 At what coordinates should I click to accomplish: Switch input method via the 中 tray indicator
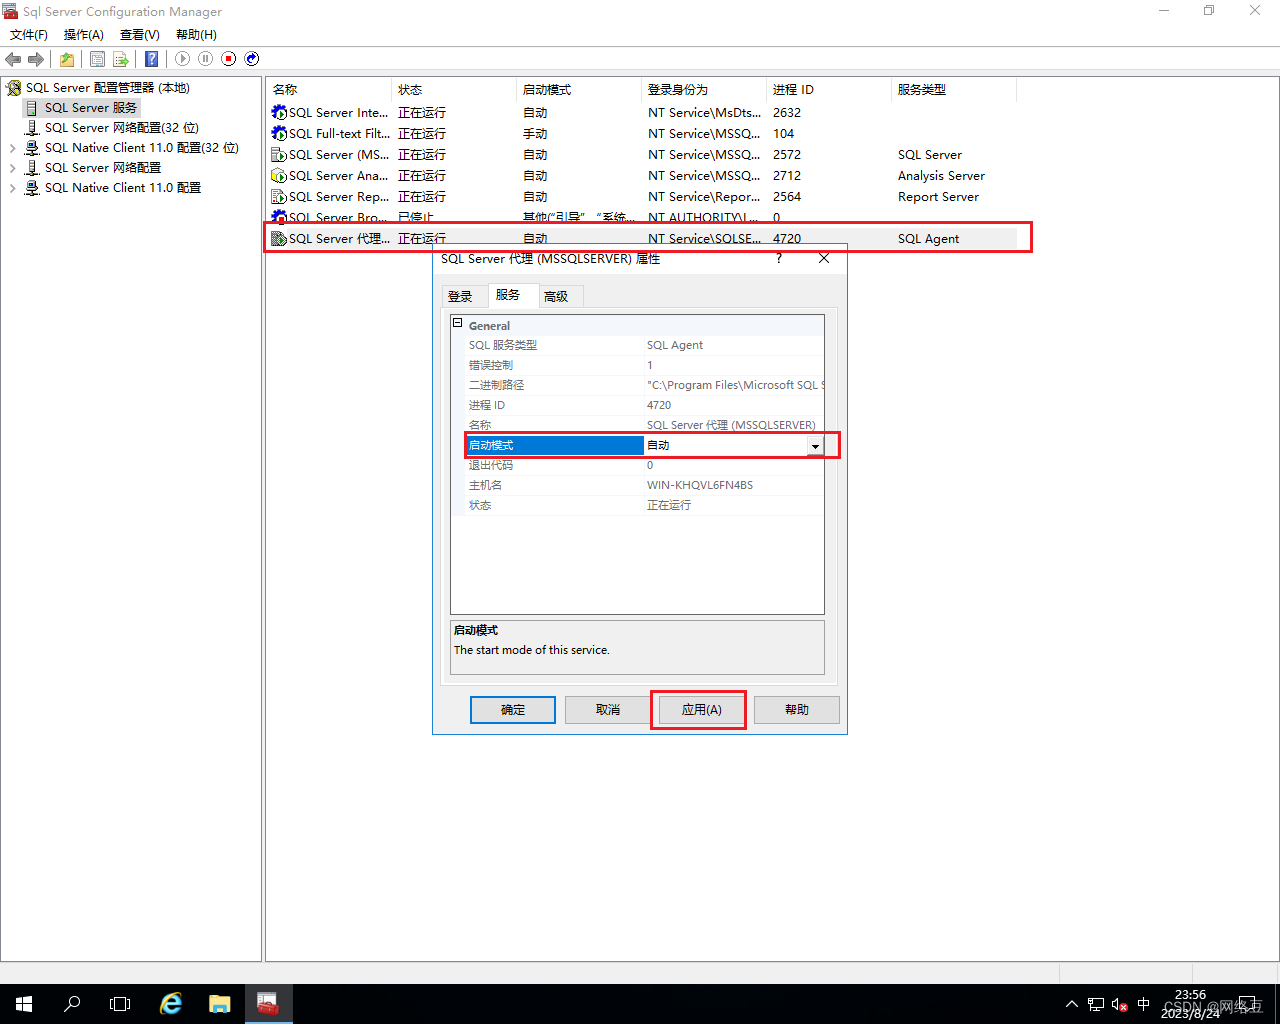tap(1144, 1004)
